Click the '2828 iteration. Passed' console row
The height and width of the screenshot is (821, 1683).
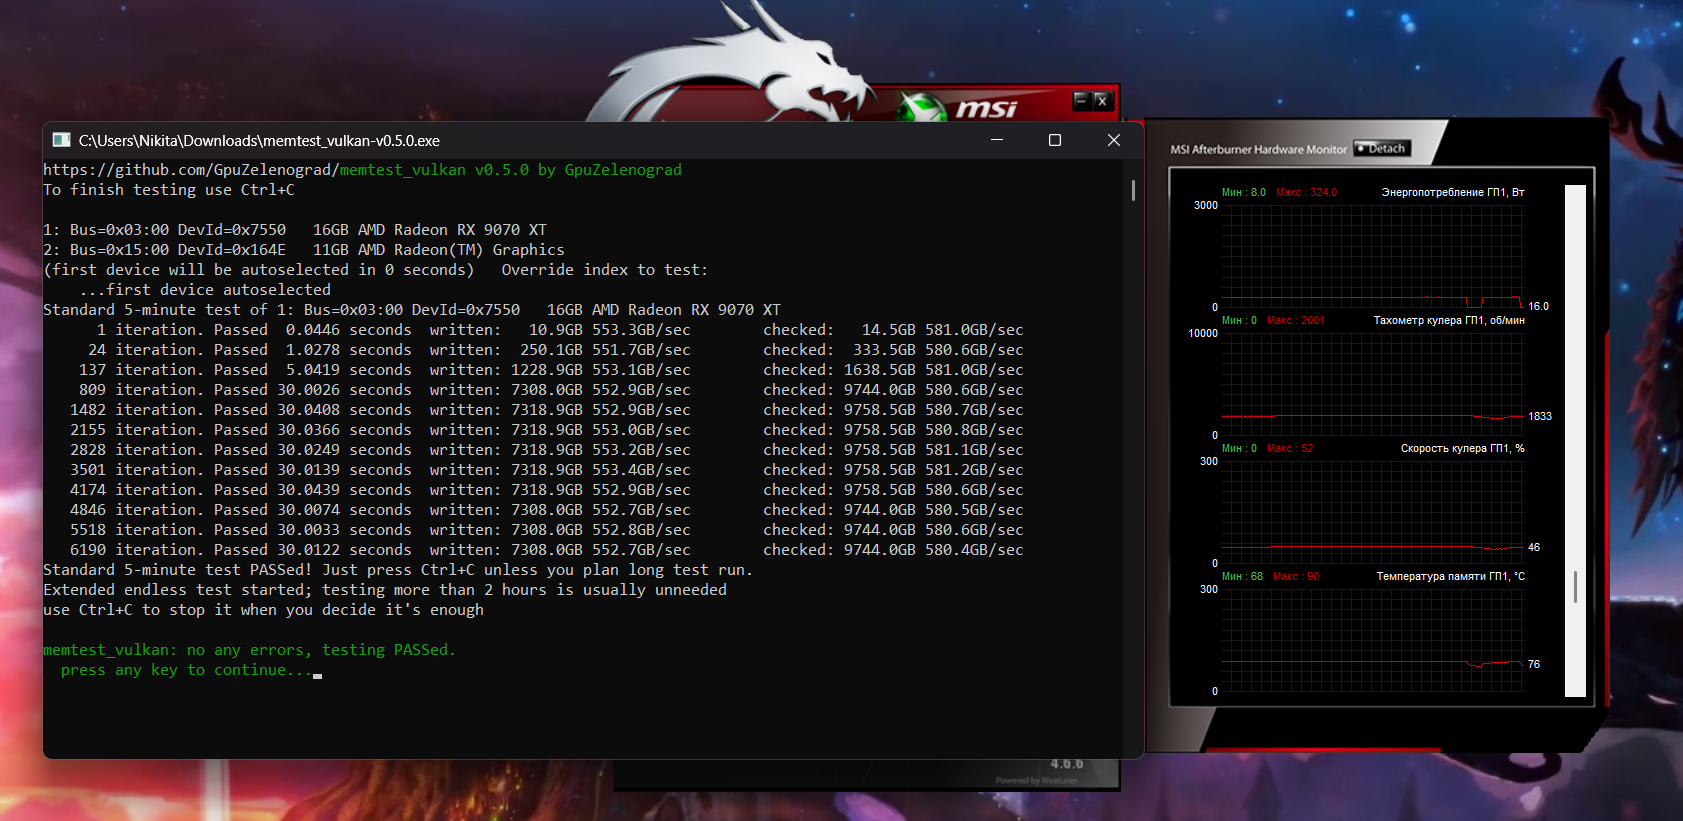tap(547, 450)
